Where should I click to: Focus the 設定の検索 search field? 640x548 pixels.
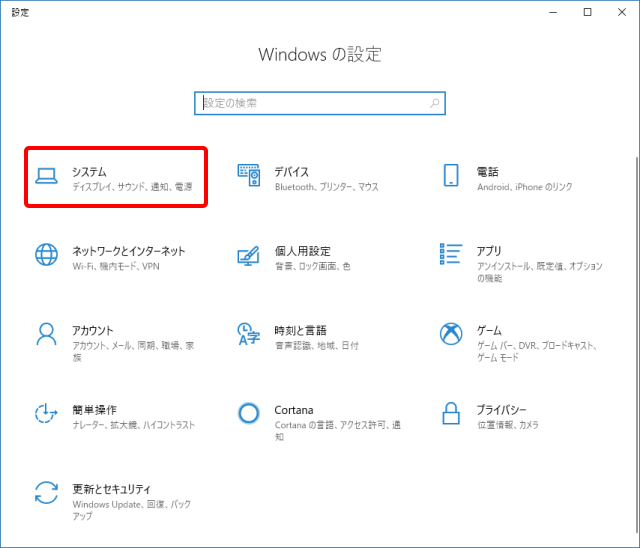(x=320, y=103)
